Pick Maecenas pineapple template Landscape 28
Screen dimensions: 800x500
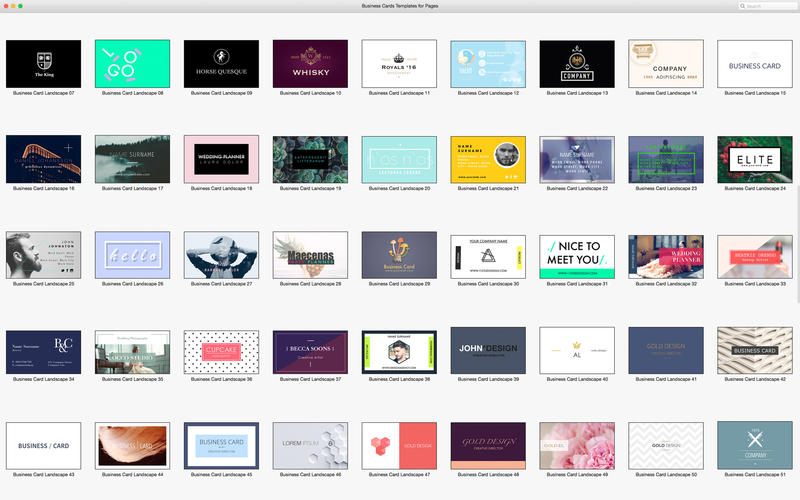[310, 255]
